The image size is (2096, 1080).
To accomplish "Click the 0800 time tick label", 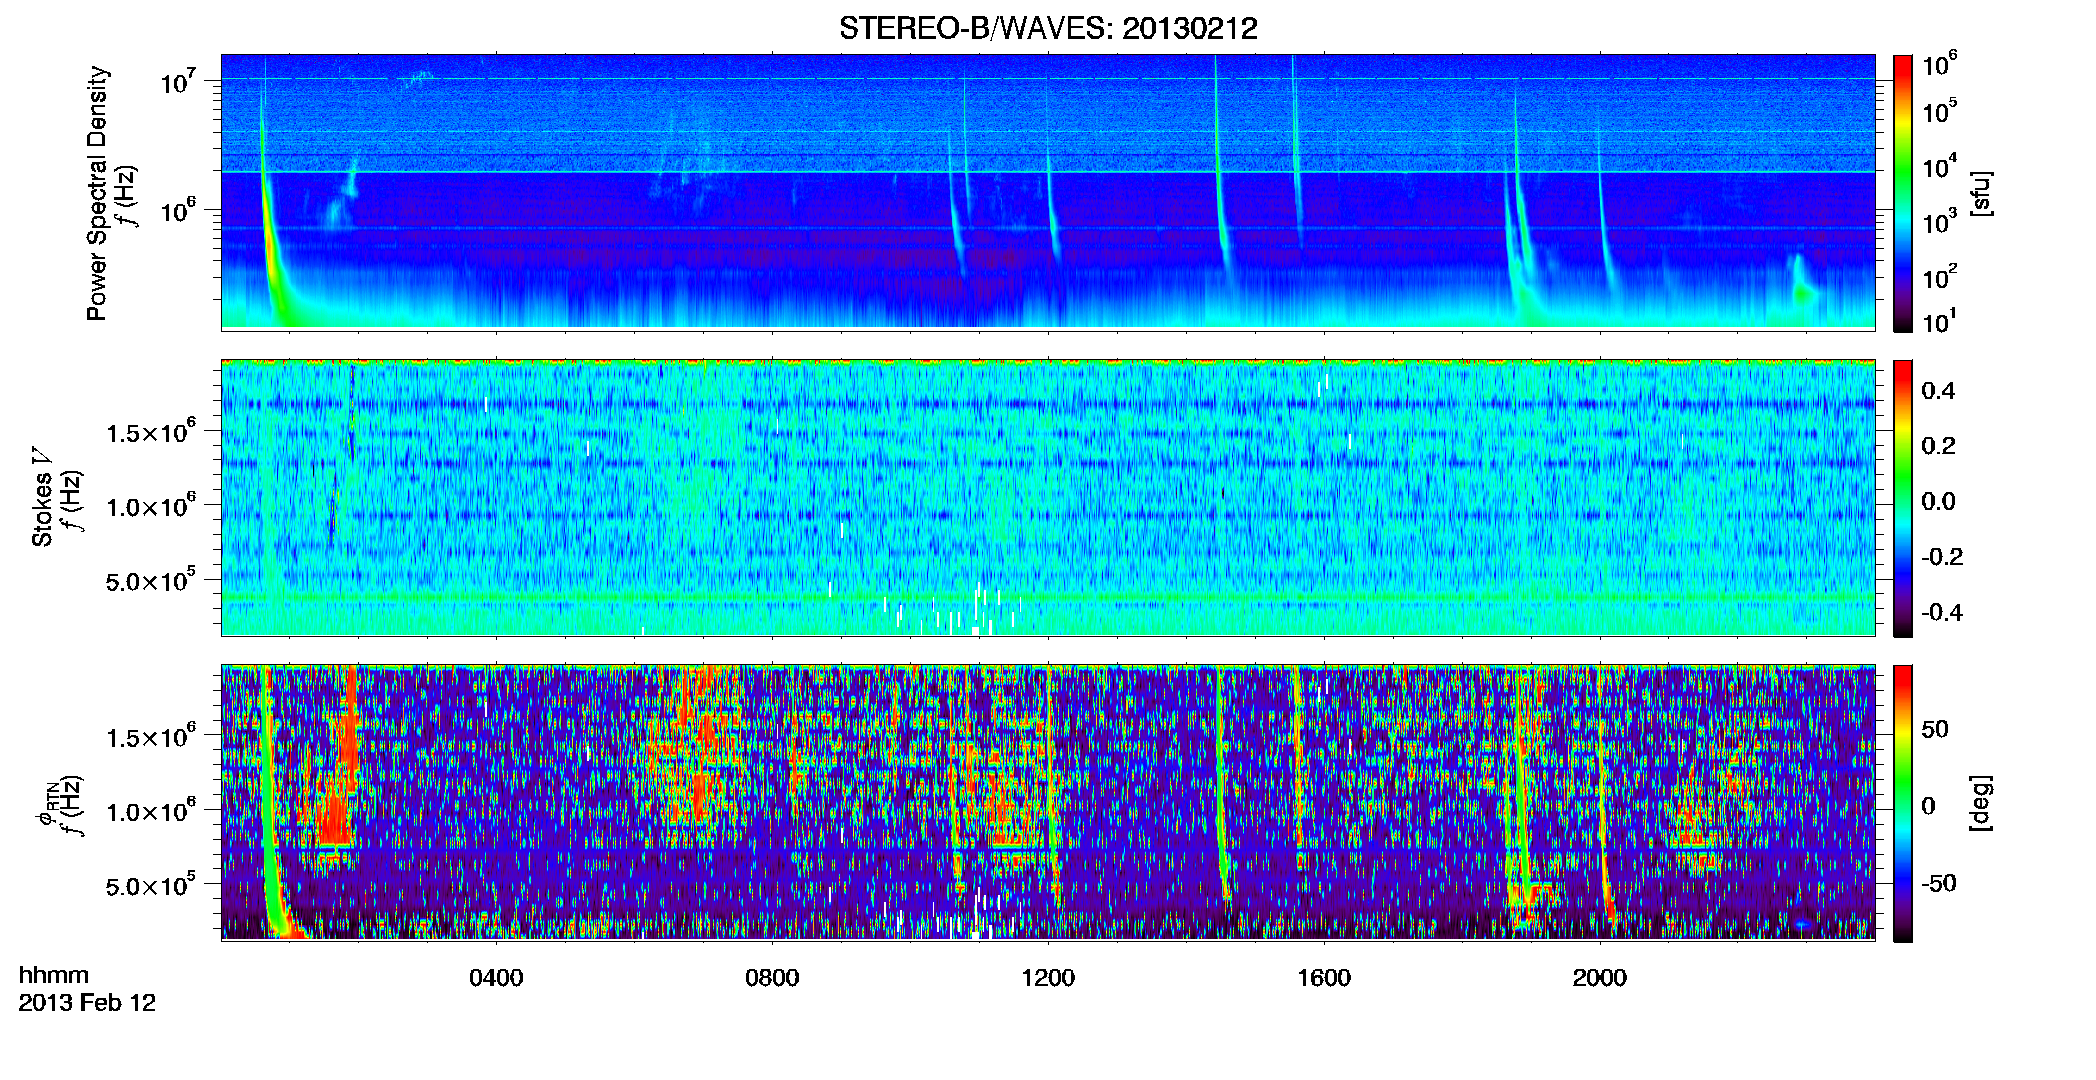I will pos(772,978).
